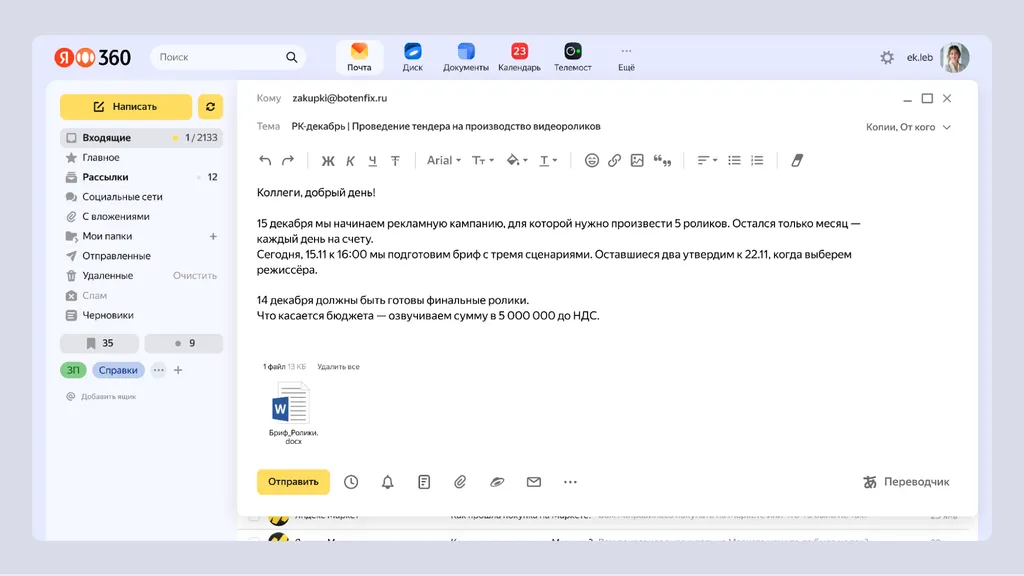Open the delayed send clock icon
This screenshot has width=1024, height=576.
[351, 482]
